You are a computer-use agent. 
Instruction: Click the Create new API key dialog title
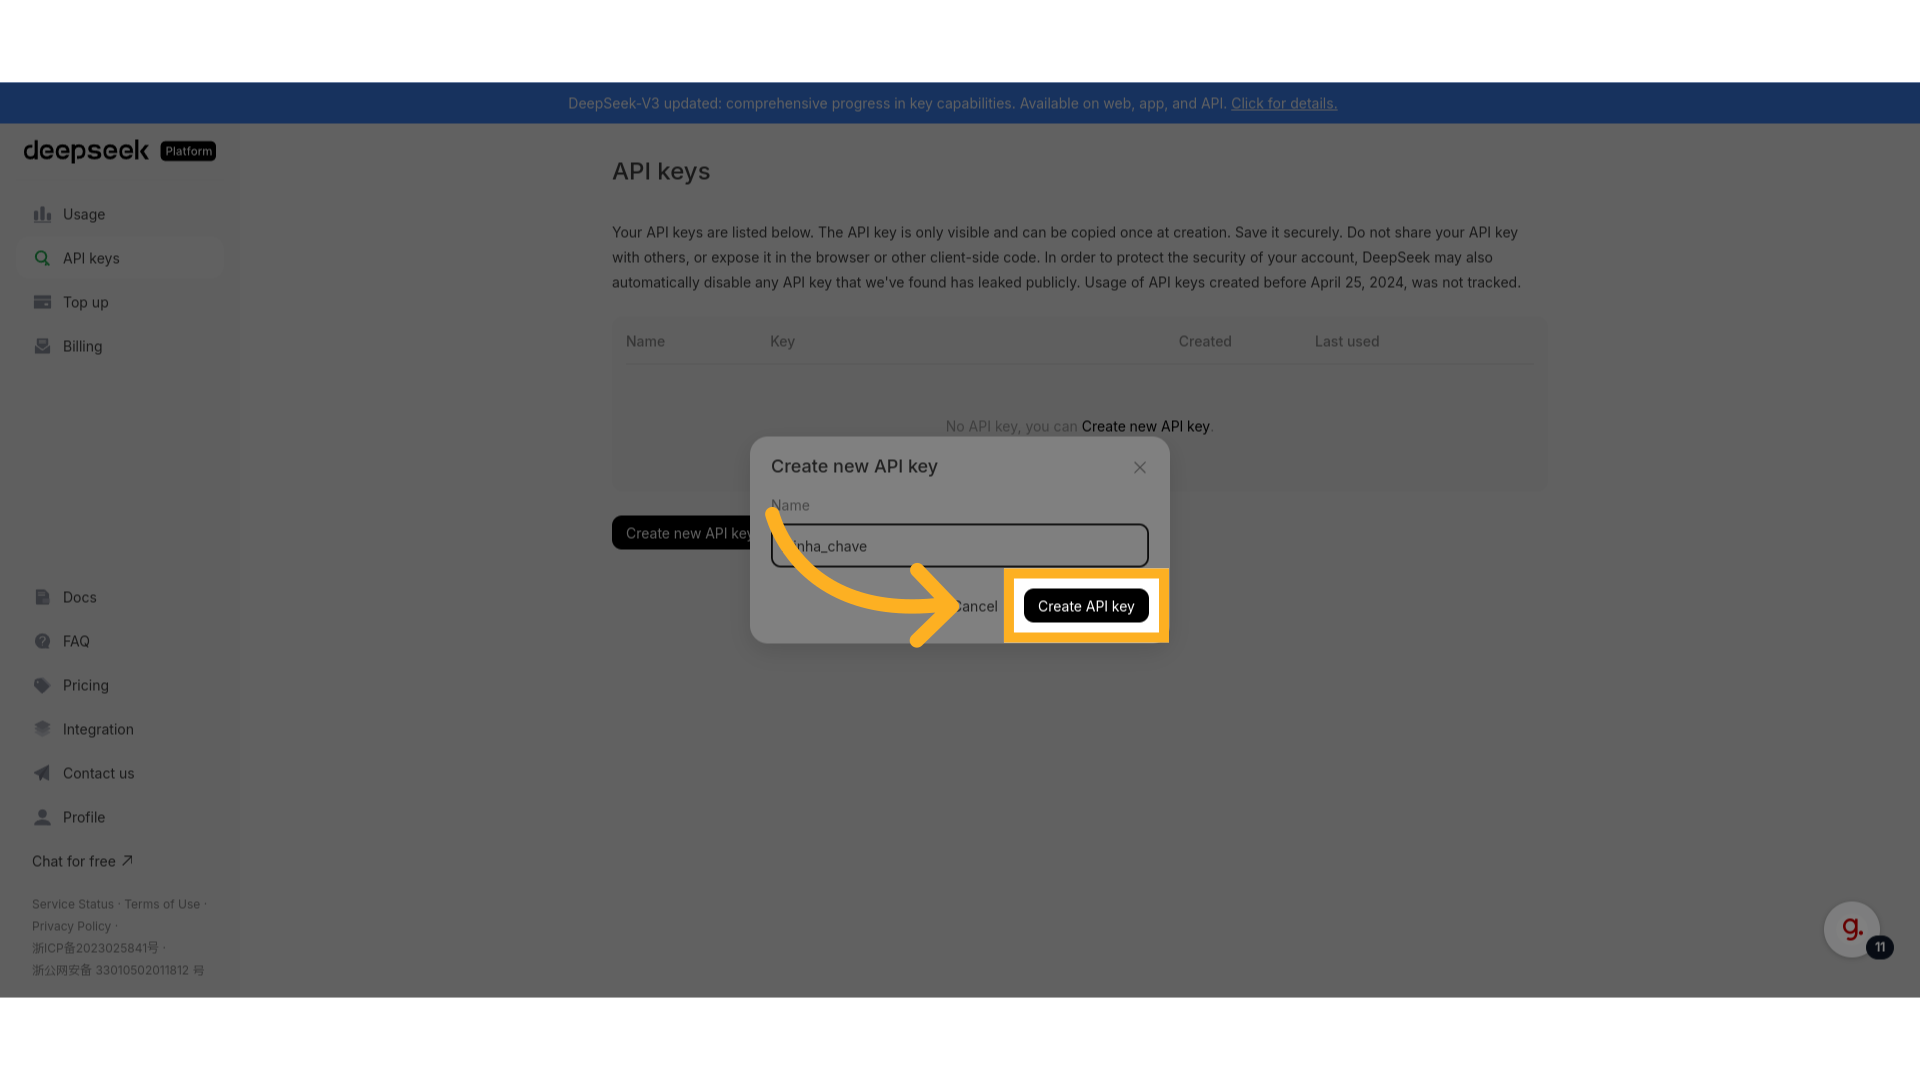[854, 466]
